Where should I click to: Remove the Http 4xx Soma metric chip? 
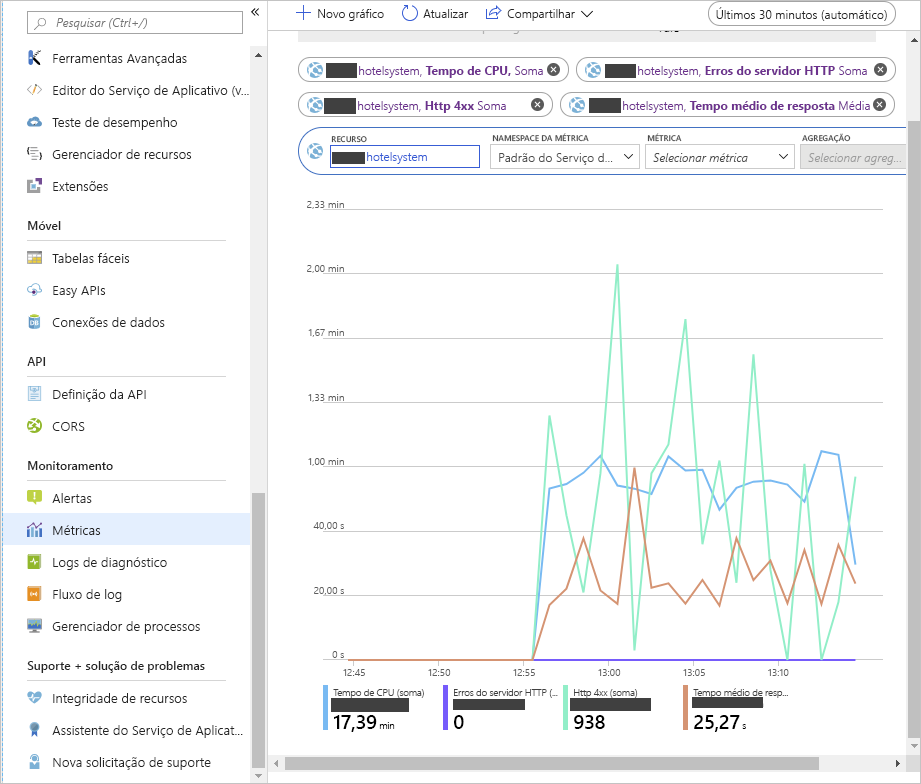537,105
